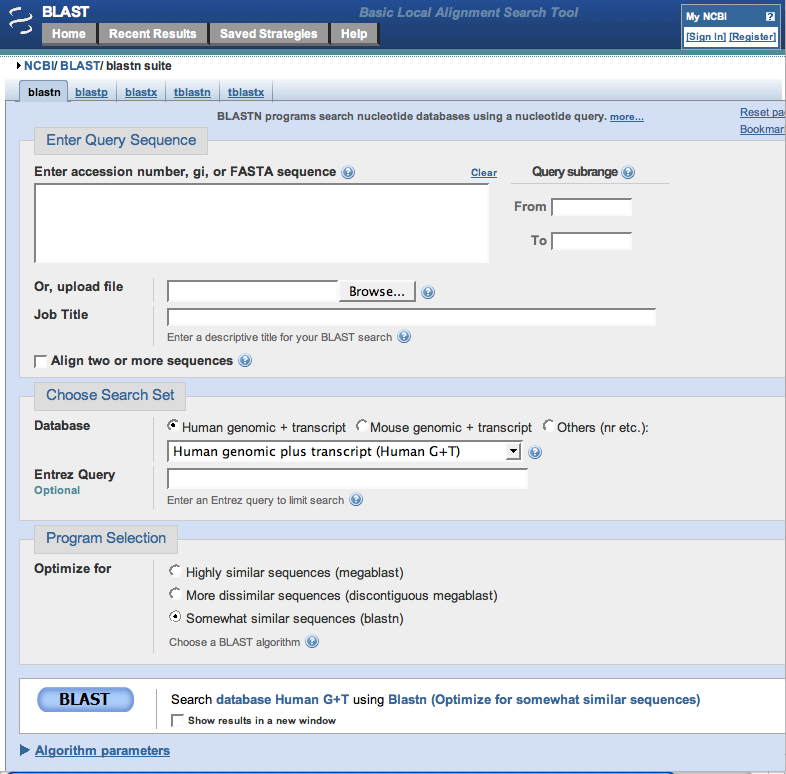Enable Align two or more sequences checkbox
The image size is (786, 774).
click(41, 361)
